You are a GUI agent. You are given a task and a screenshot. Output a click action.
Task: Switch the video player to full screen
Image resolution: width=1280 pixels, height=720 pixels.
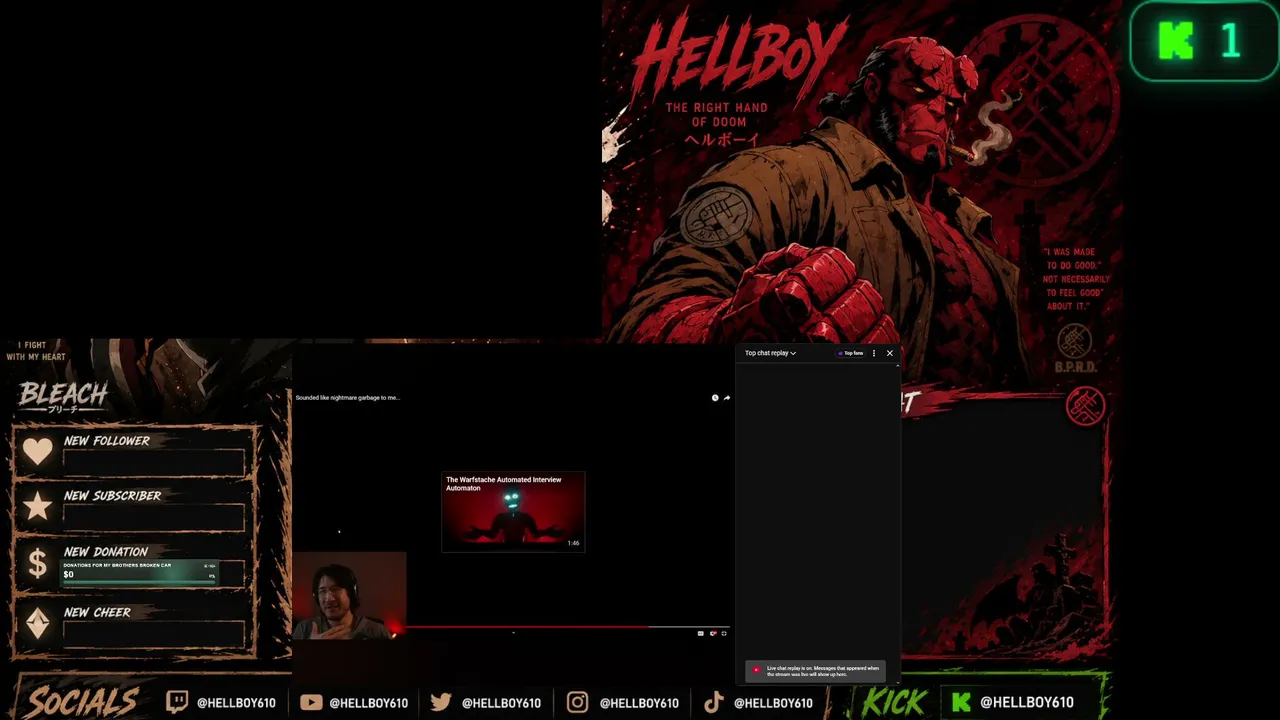(x=724, y=633)
